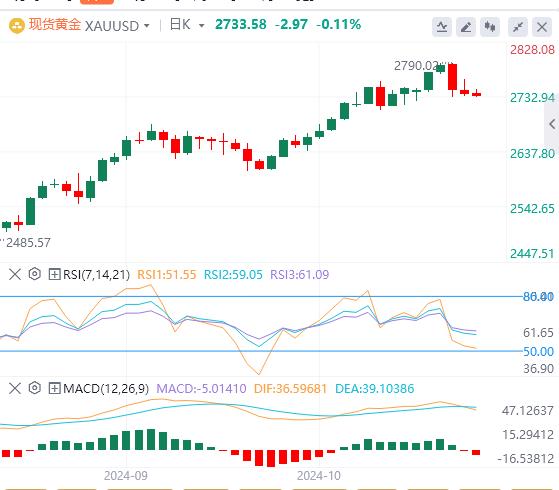
Task: Click the shrink arrows icon
Action: [x=518, y=27]
